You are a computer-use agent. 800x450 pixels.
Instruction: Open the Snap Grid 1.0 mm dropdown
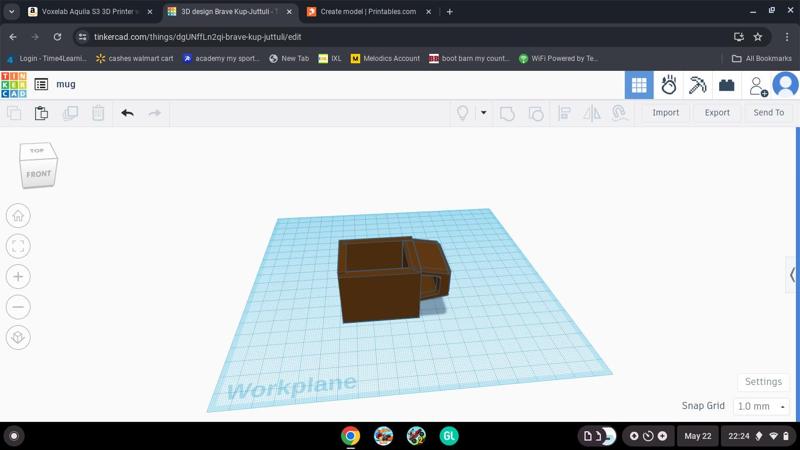coord(761,407)
